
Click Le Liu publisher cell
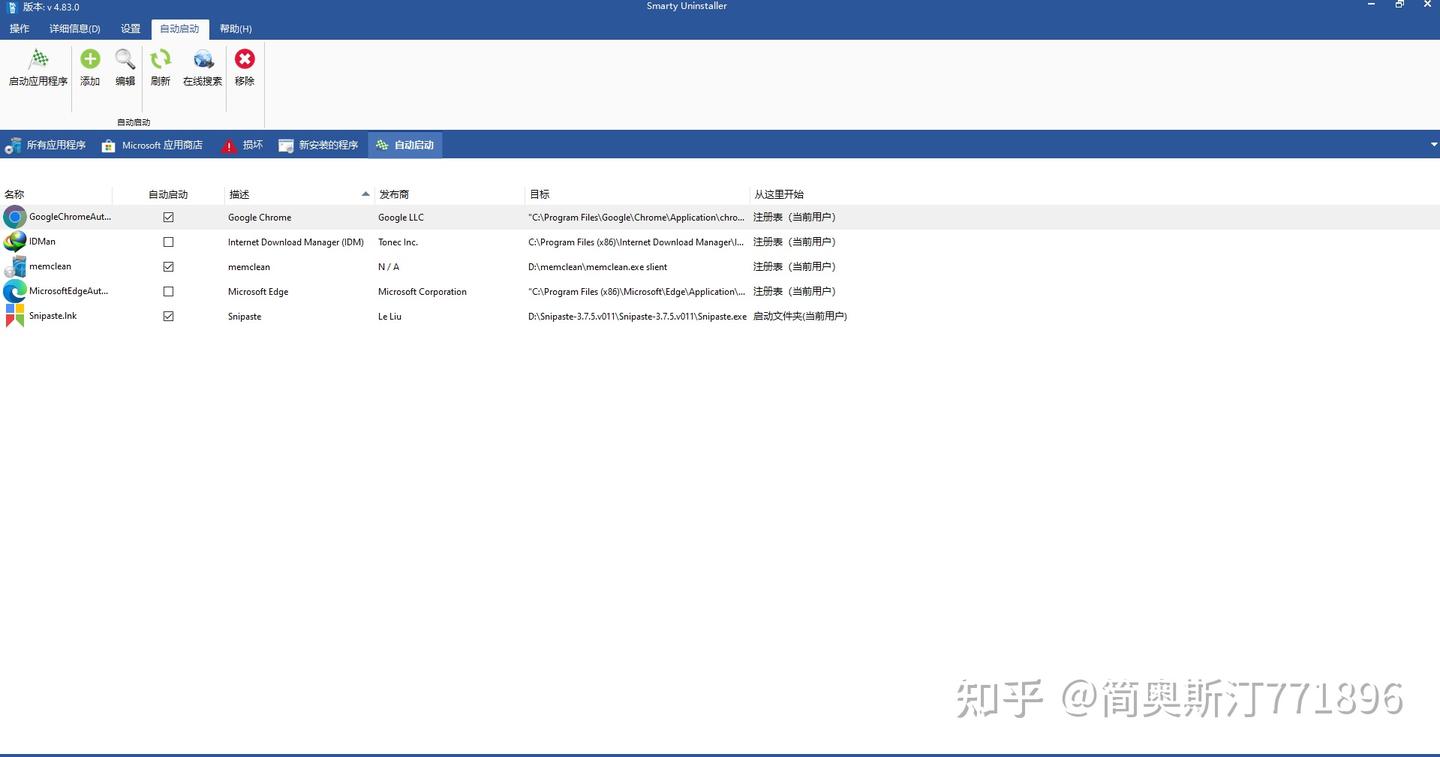coord(389,316)
